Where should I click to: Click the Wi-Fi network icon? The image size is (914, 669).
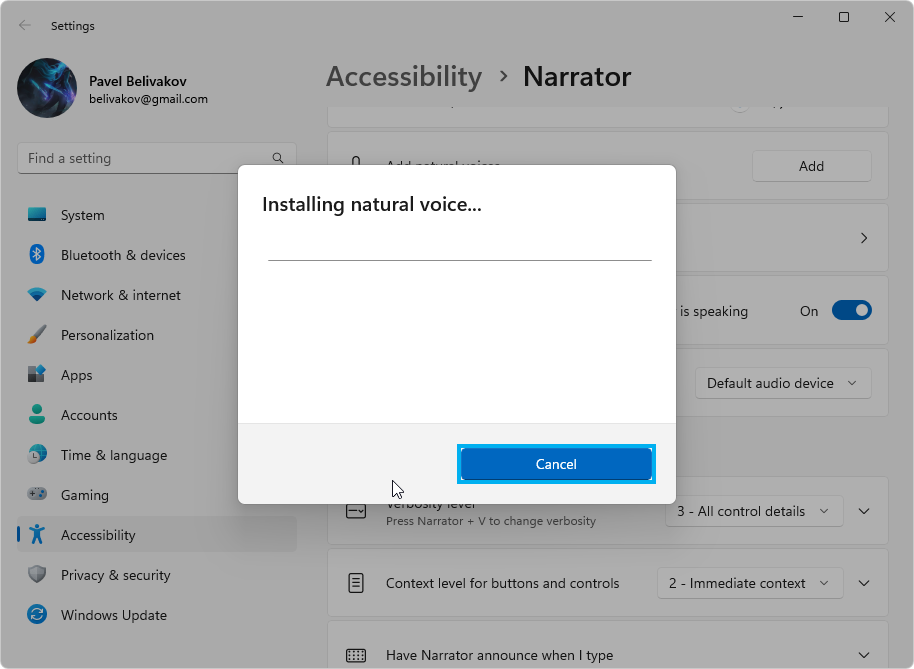point(37,295)
